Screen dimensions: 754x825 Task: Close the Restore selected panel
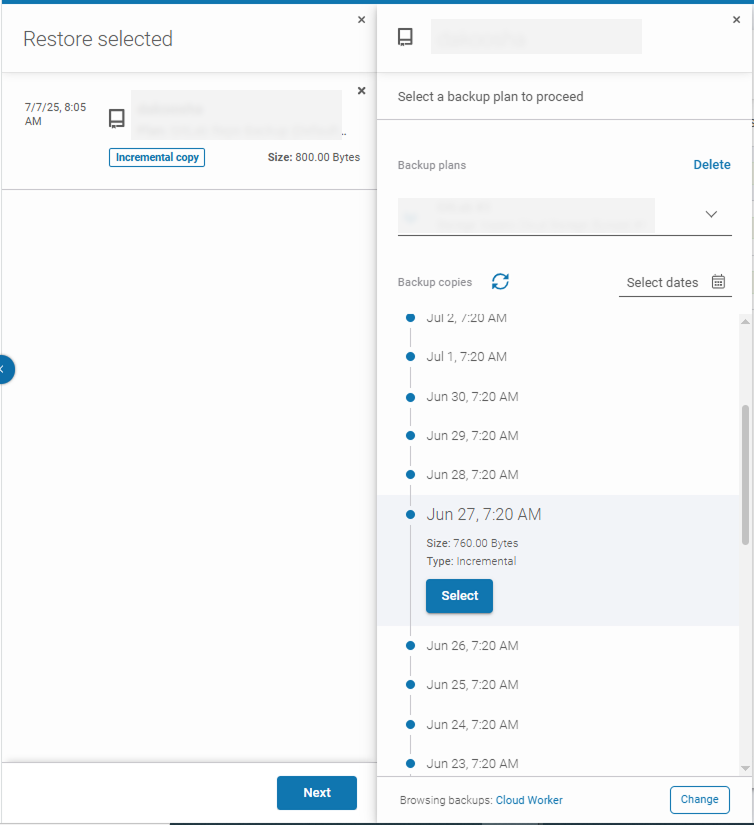coord(361,19)
